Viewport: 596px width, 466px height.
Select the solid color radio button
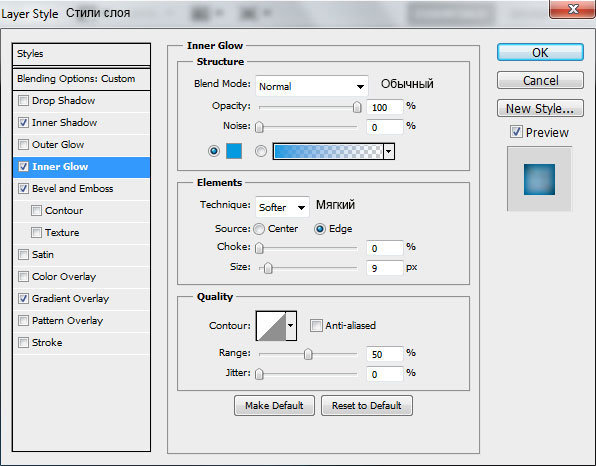pyautogui.click(x=214, y=151)
